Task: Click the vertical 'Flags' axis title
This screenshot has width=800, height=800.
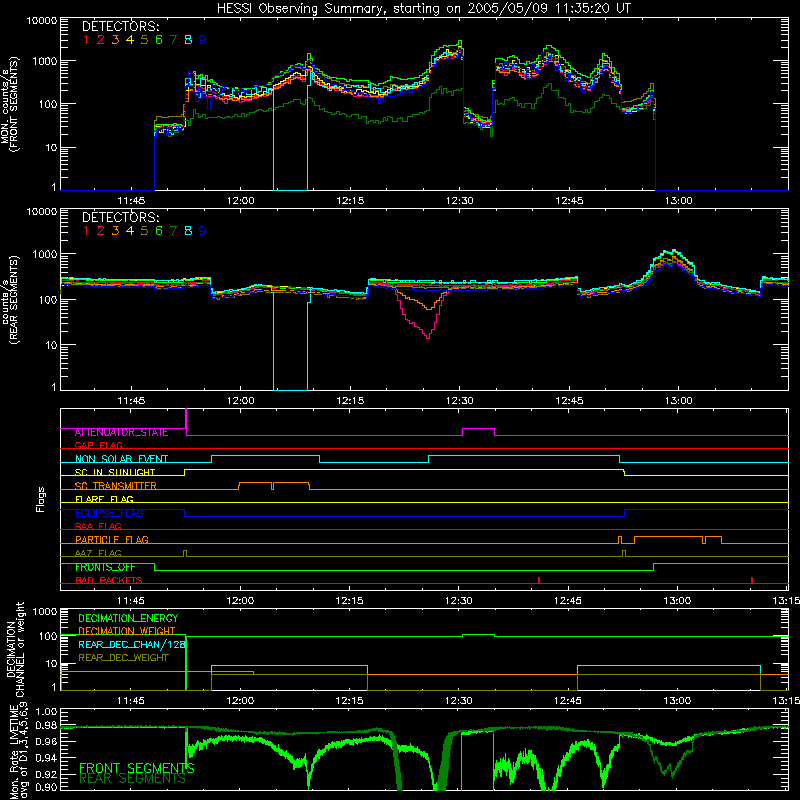Action: (x=41, y=499)
